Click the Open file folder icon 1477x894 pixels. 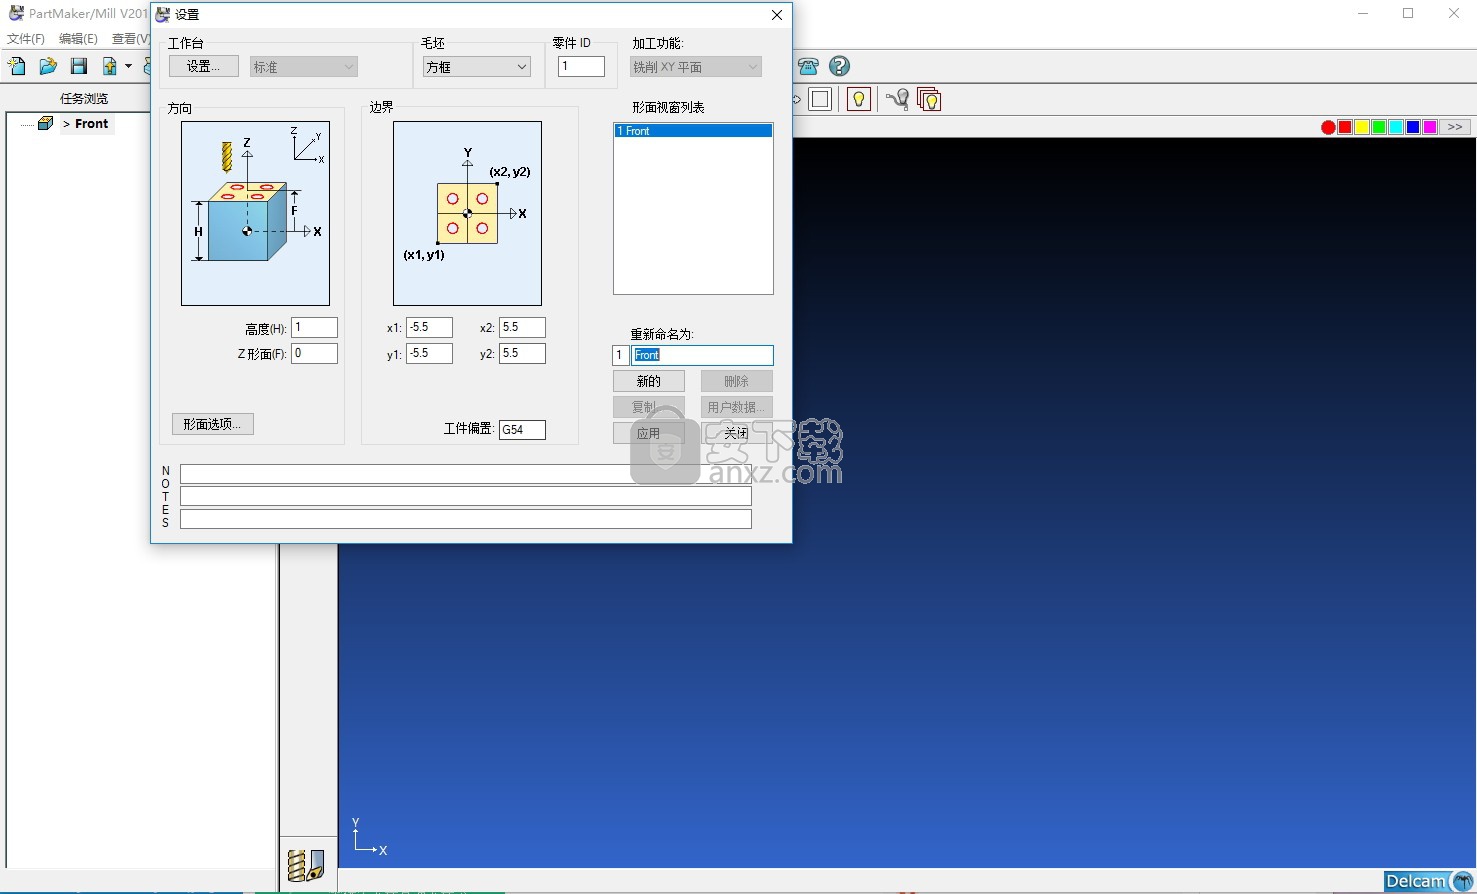tap(48, 66)
